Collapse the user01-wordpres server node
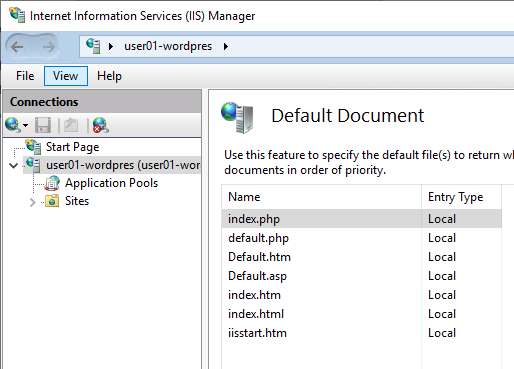Screen dimensions: 514x369 (x=14, y=165)
